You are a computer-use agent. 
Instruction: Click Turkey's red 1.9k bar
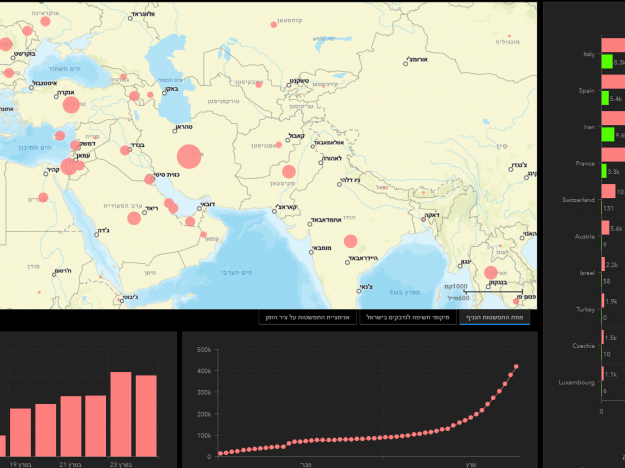[610, 301]
